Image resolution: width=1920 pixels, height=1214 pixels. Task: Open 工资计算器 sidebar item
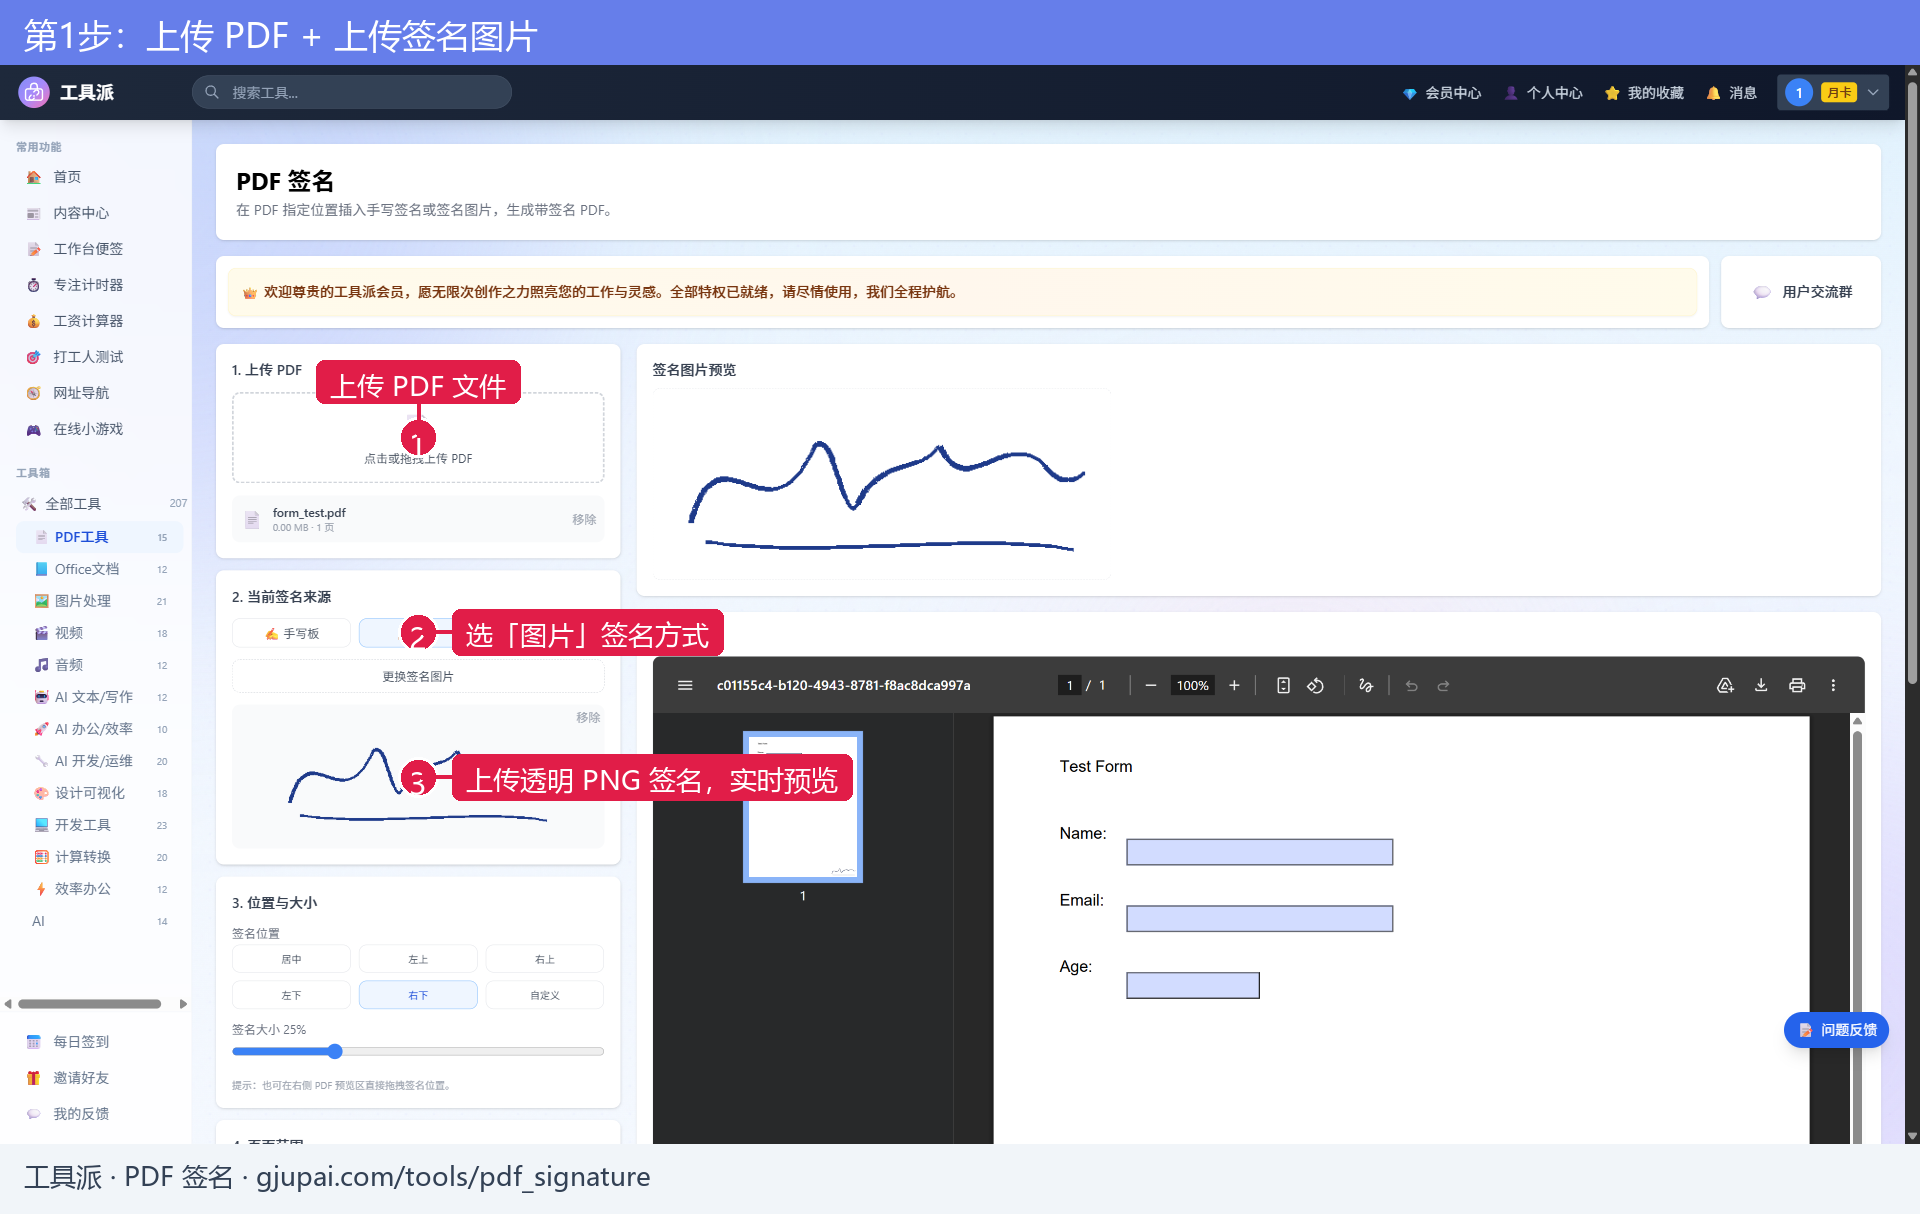coord(96,321)
